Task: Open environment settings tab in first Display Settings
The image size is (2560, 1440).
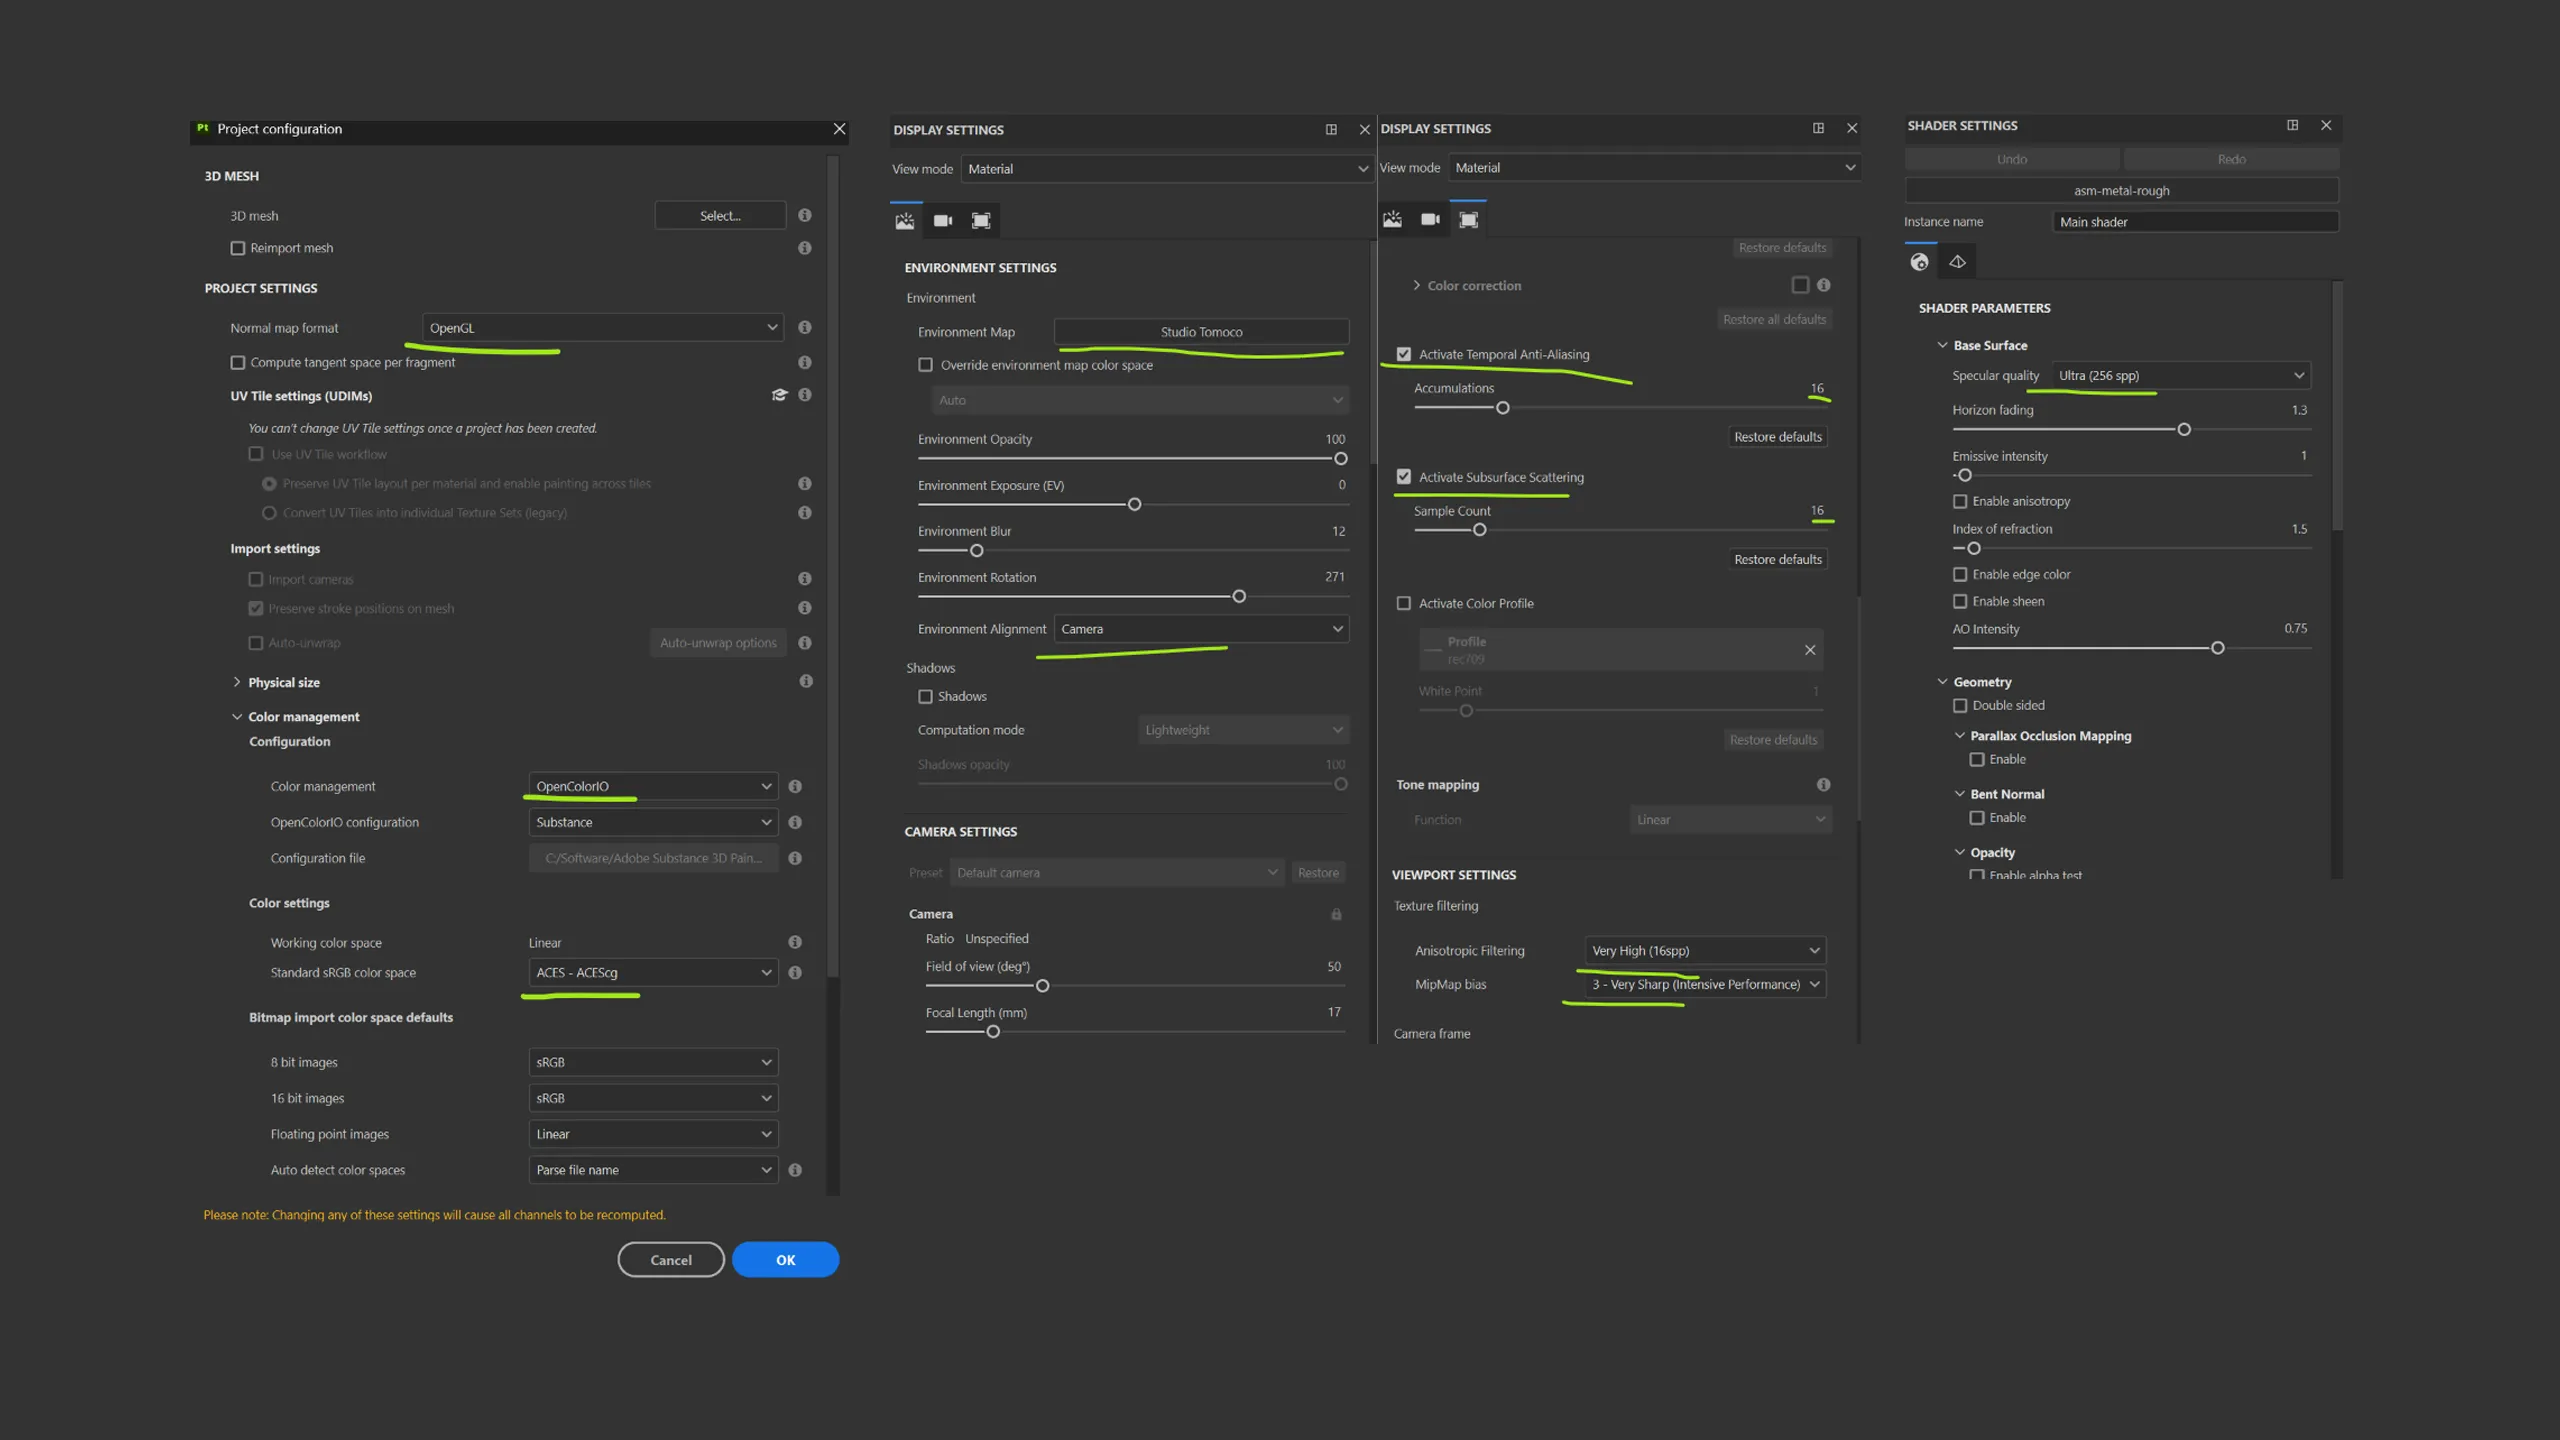Action: coord(905,221)
